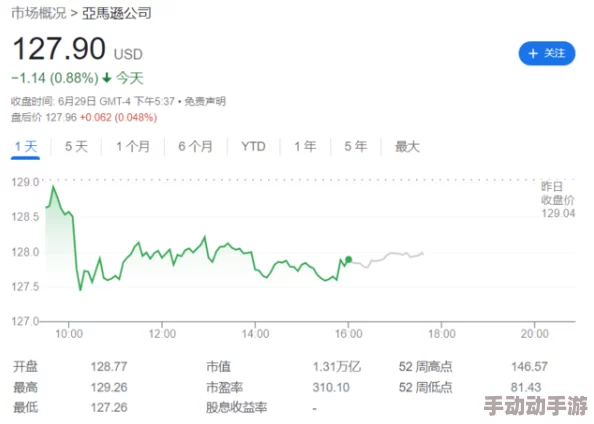
Task: Select the 5 年 chart range
Action: (x=356, y=146)
